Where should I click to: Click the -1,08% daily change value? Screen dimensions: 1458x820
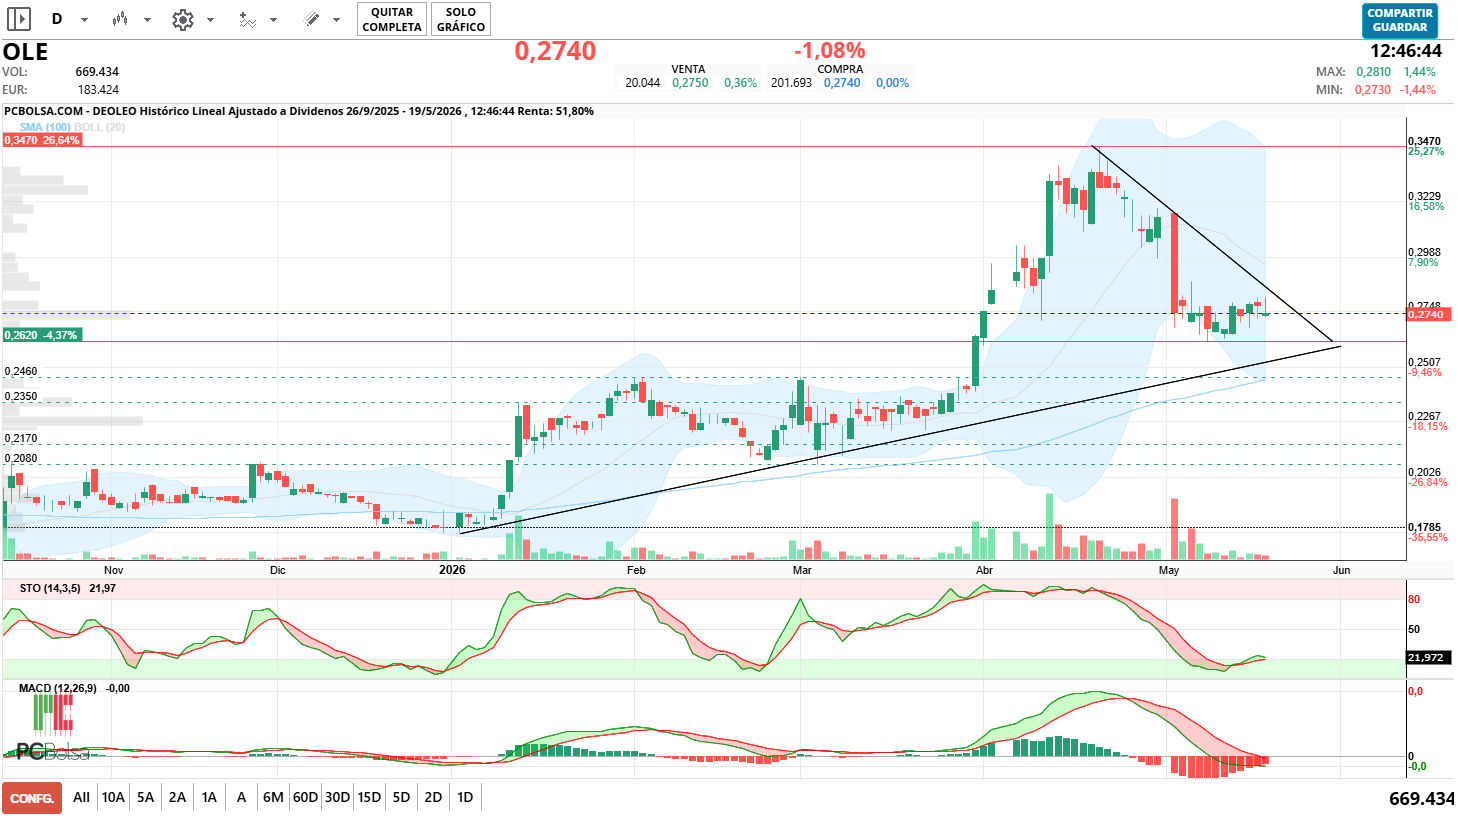(x=829, y=50)
